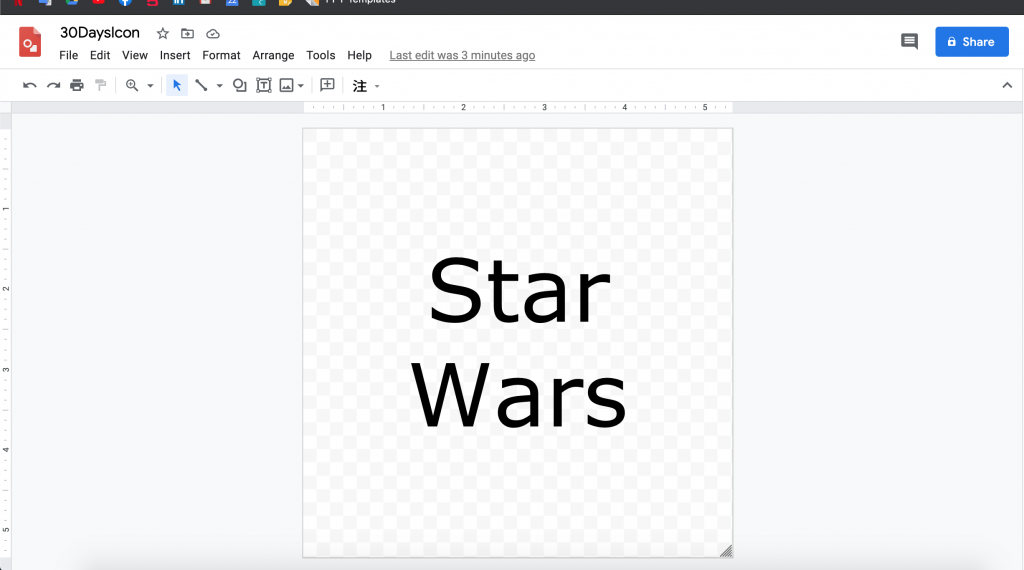Viewport: 1024px width, 570px height.
Task: Hide the menus with the chevron
Action: pos(1007,86)
